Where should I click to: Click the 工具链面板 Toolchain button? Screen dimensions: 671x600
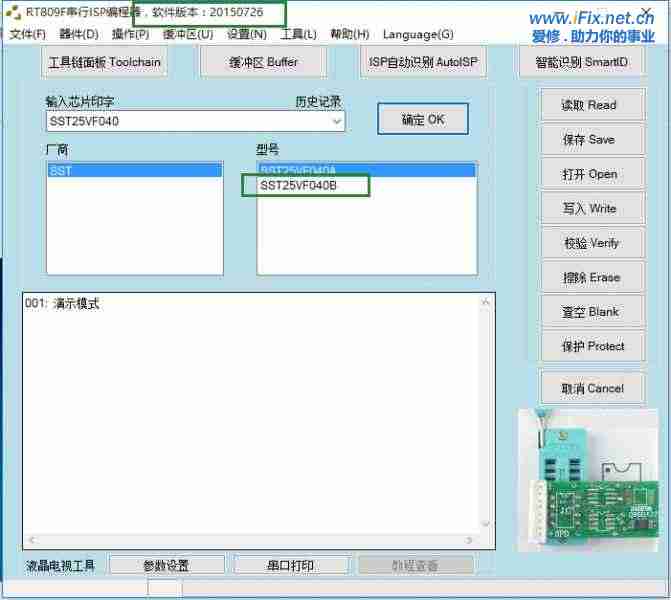tap(105, 62)
